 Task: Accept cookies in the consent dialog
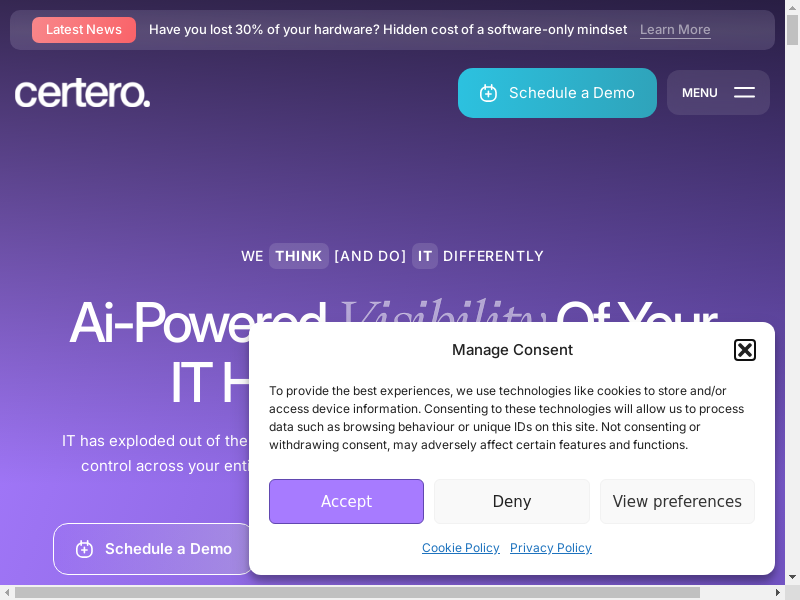point(346,501)
